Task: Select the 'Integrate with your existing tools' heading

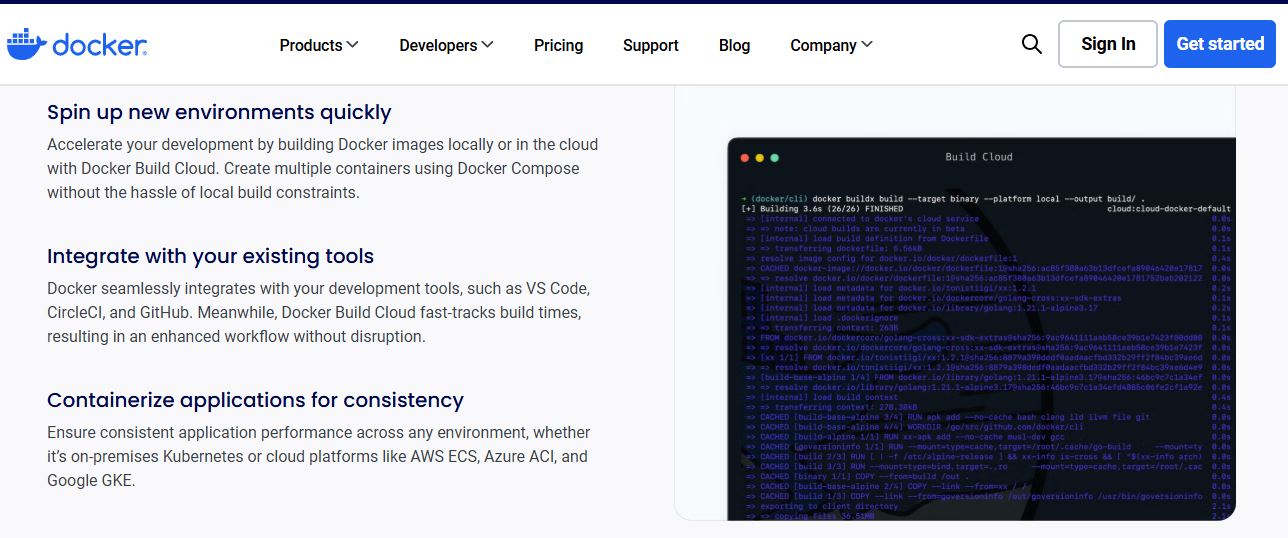Action: coord(210,256)
